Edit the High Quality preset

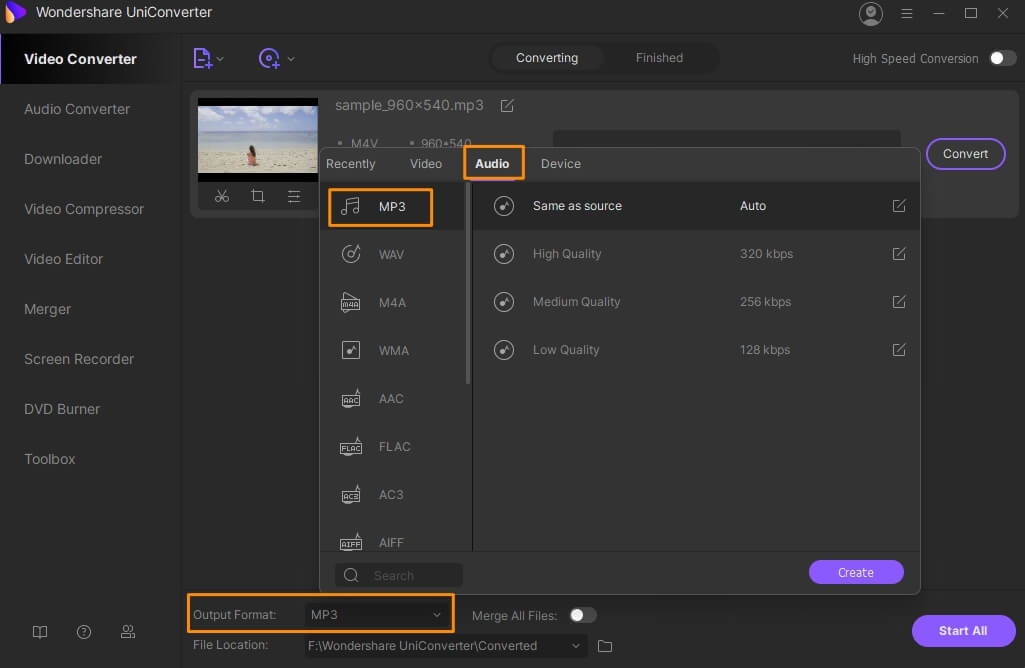click(899, 254)
